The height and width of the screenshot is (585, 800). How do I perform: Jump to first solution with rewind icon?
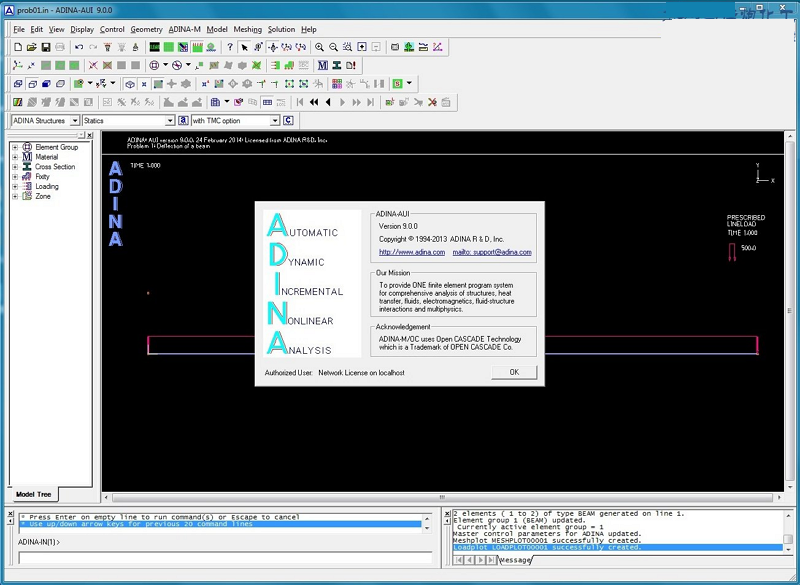coord(299,102)
